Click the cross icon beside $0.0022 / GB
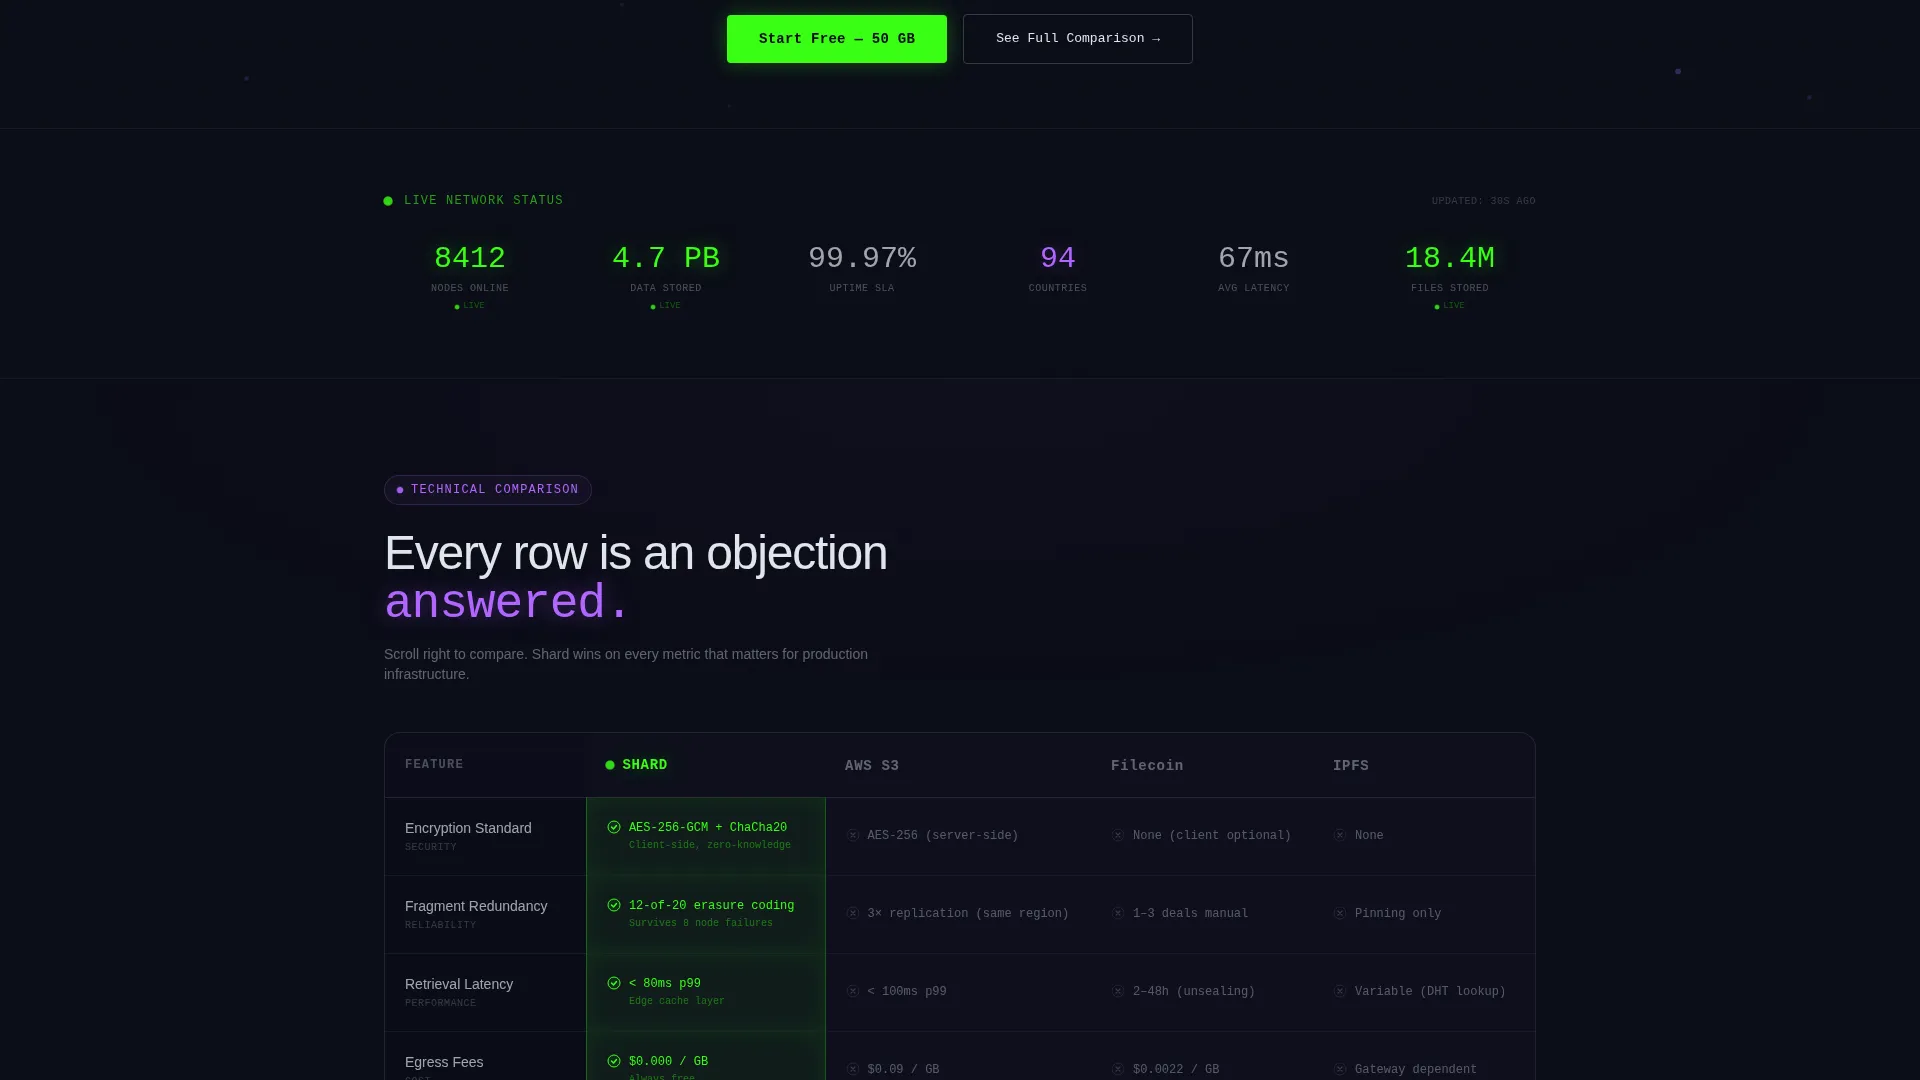The image size is (1920, 1080). point(1118,1069)
